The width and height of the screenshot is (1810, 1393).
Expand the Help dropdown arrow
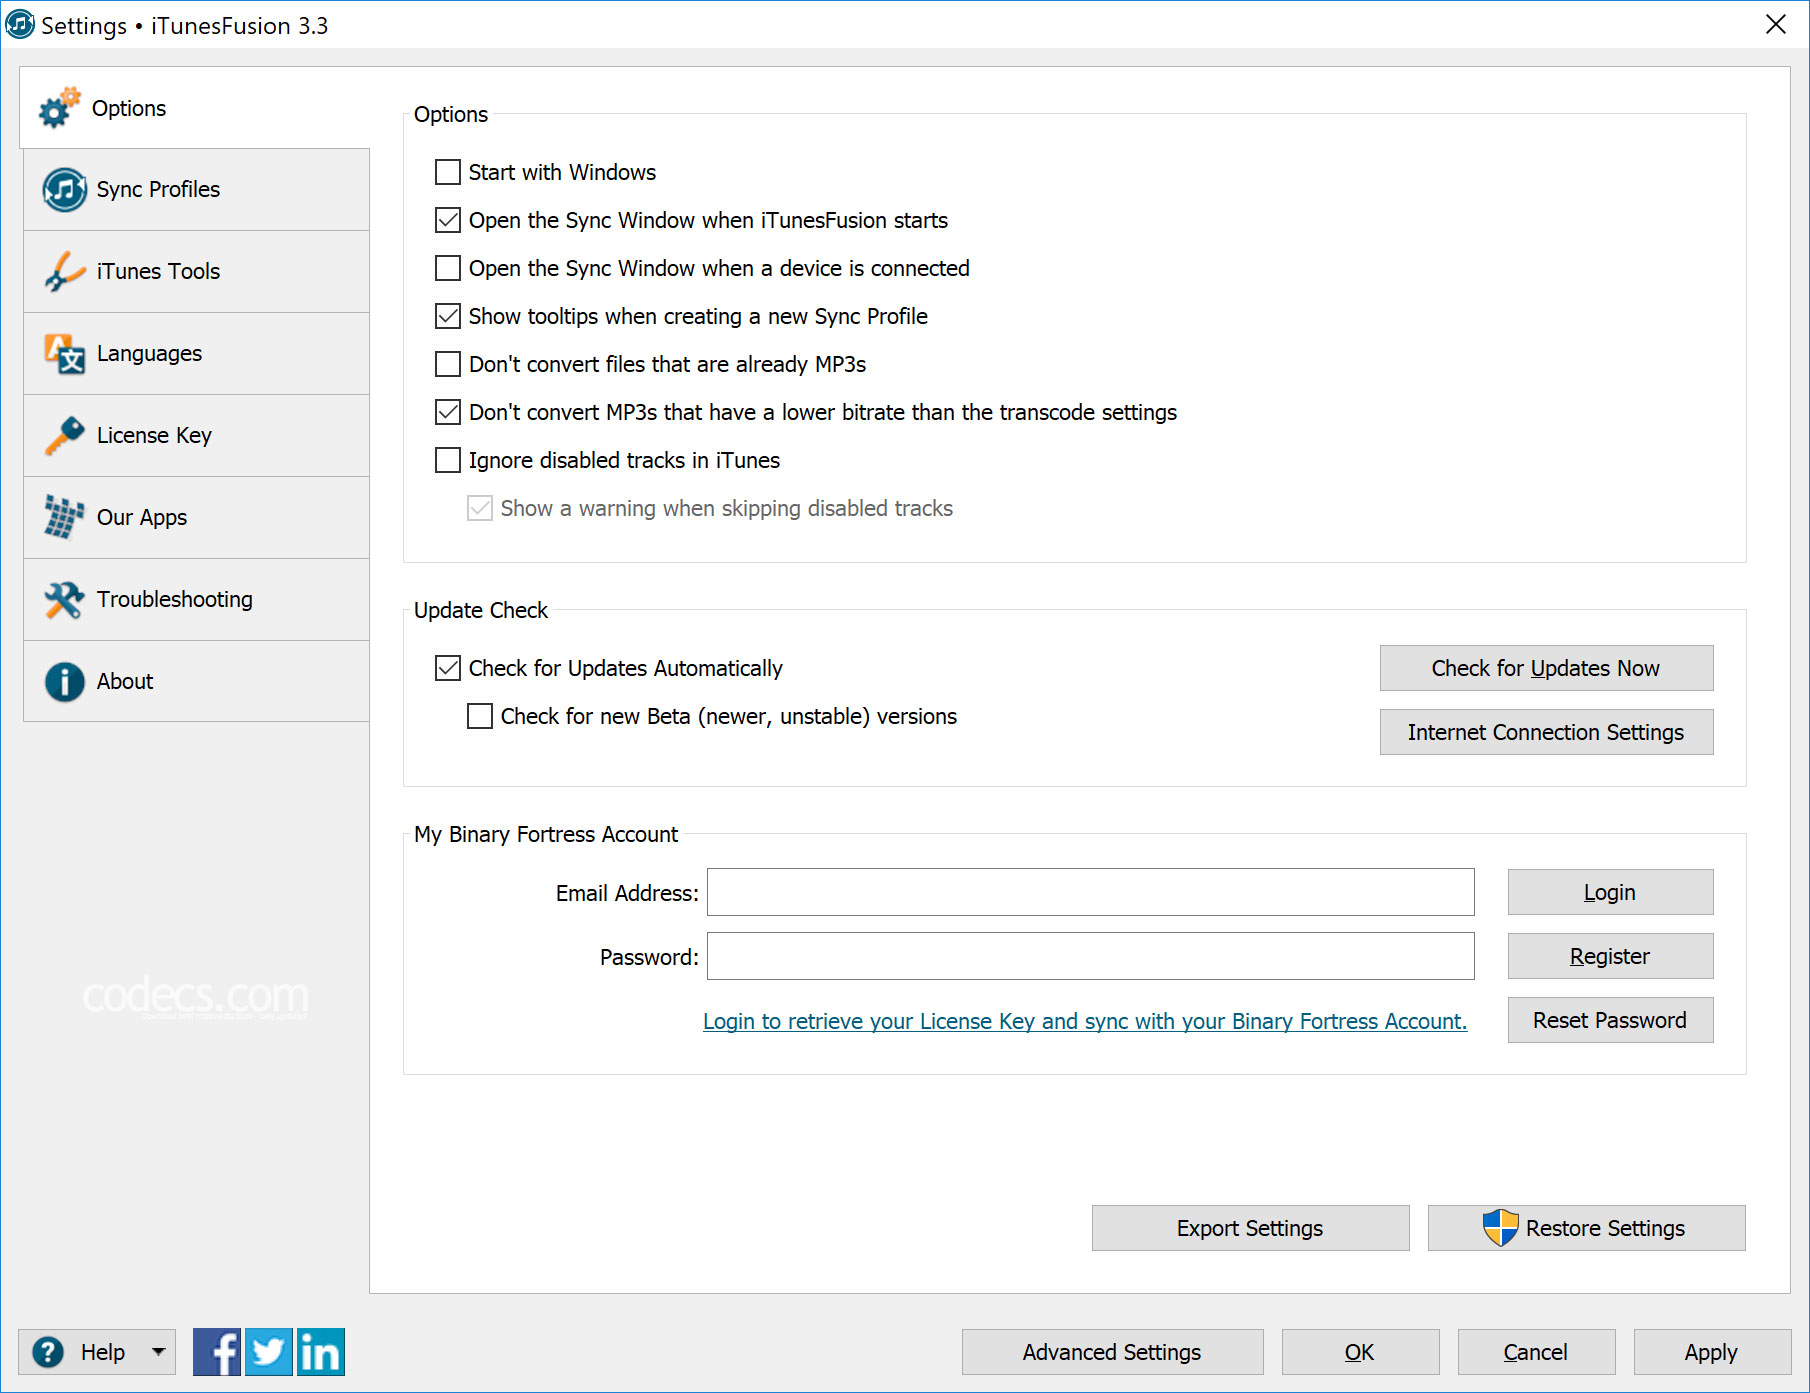[158, 1352]
